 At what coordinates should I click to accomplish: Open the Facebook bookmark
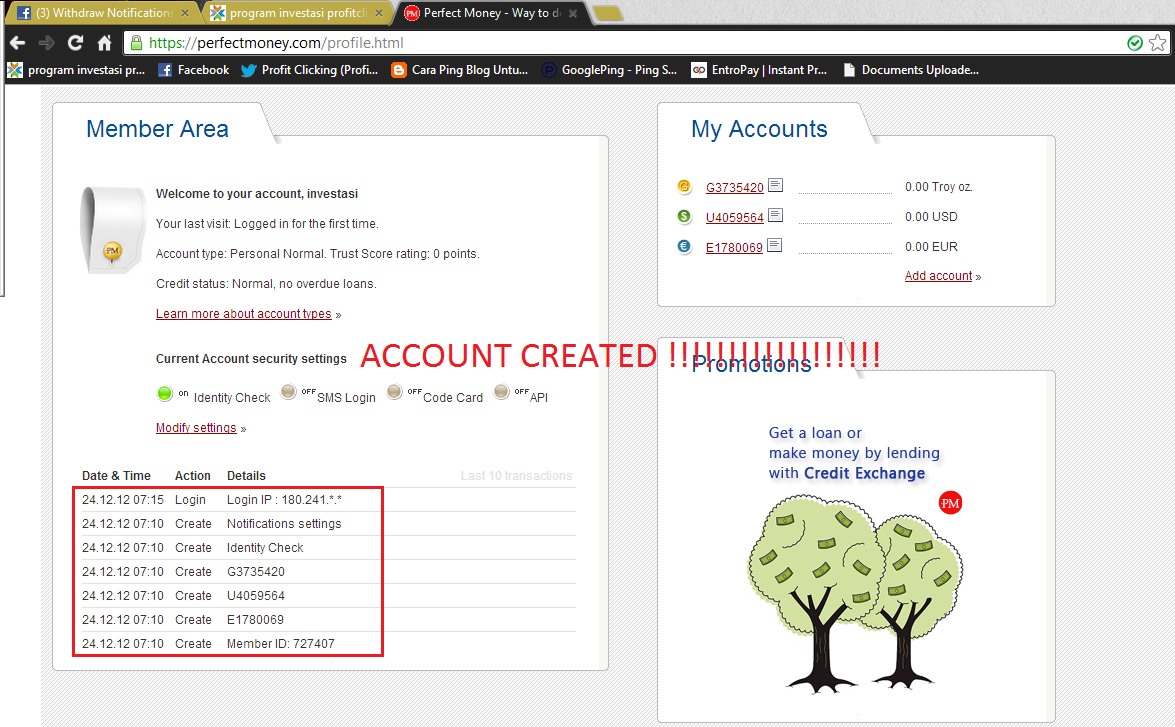[193, 70]
